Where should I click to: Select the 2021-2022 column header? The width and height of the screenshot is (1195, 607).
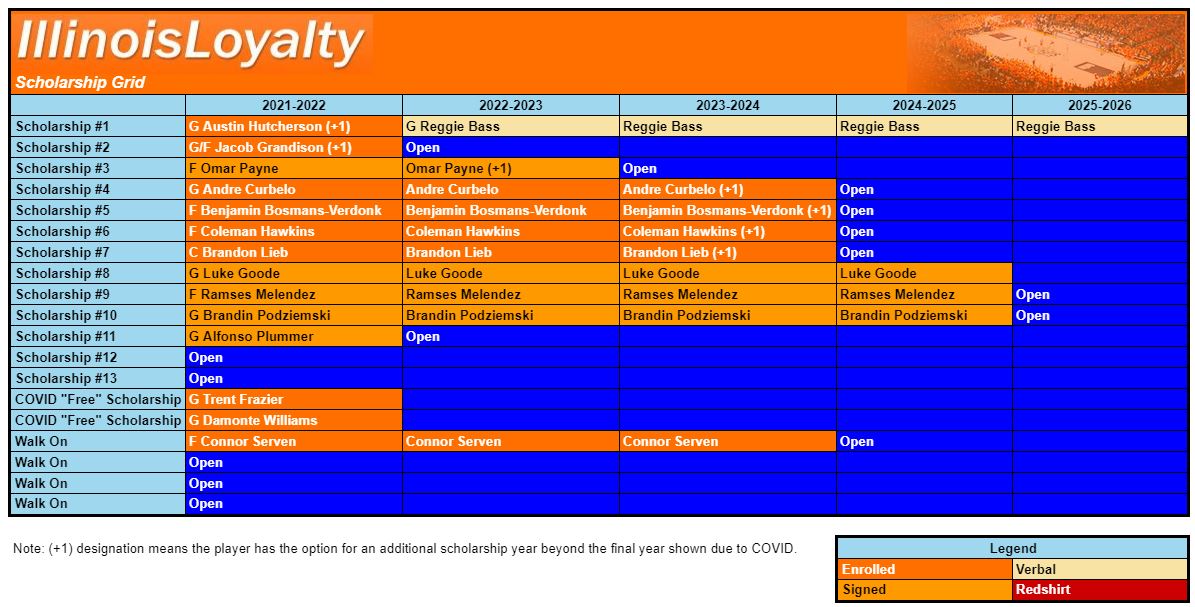tap(294, 105)
